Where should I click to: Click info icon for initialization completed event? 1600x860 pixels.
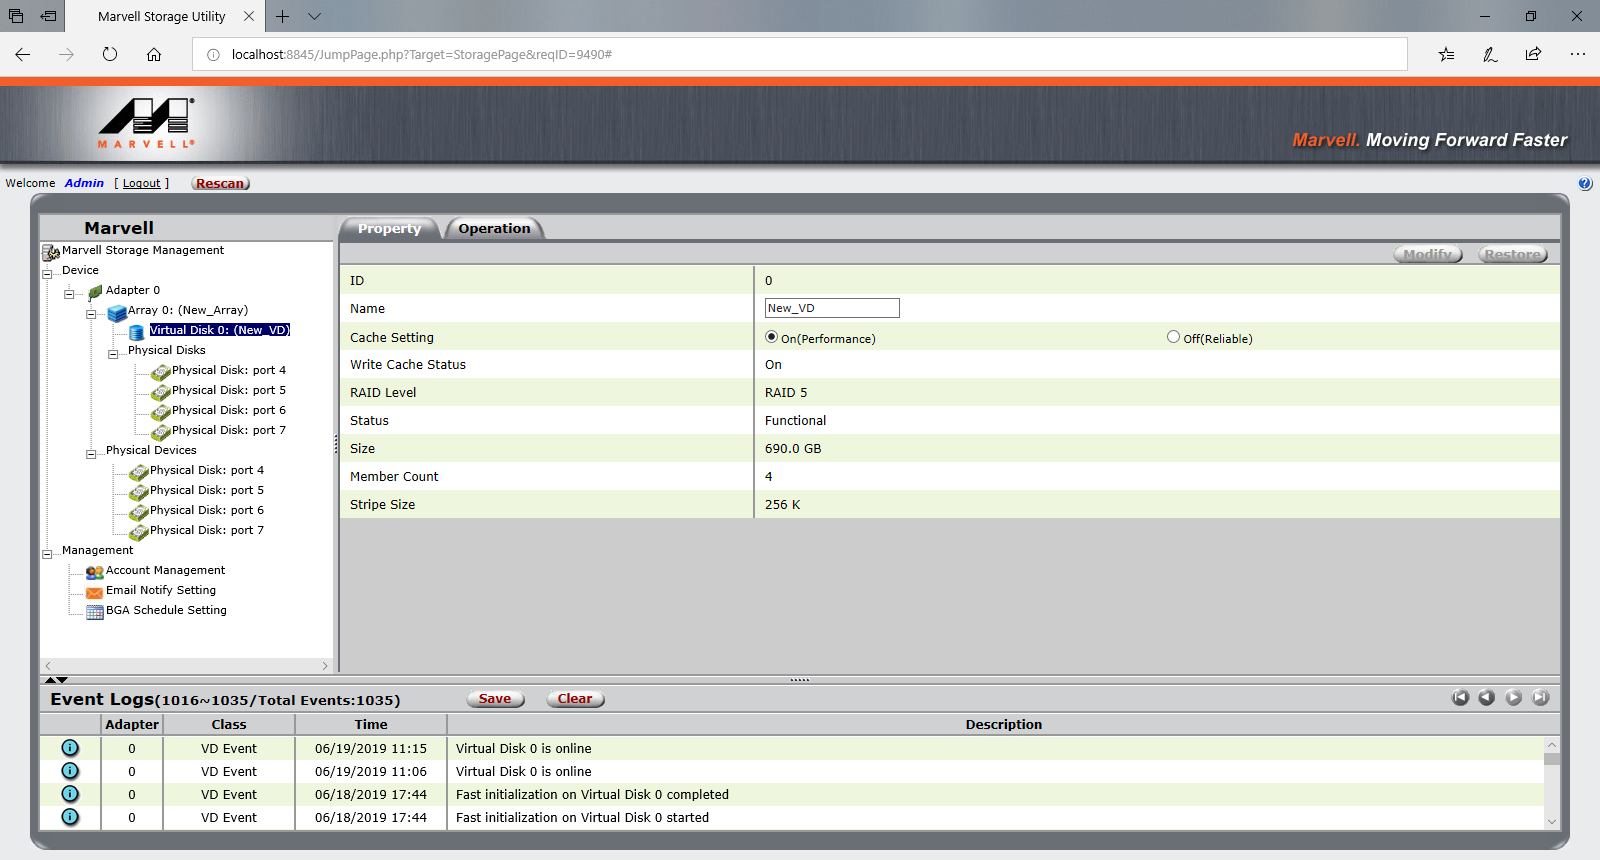(70, 794)
